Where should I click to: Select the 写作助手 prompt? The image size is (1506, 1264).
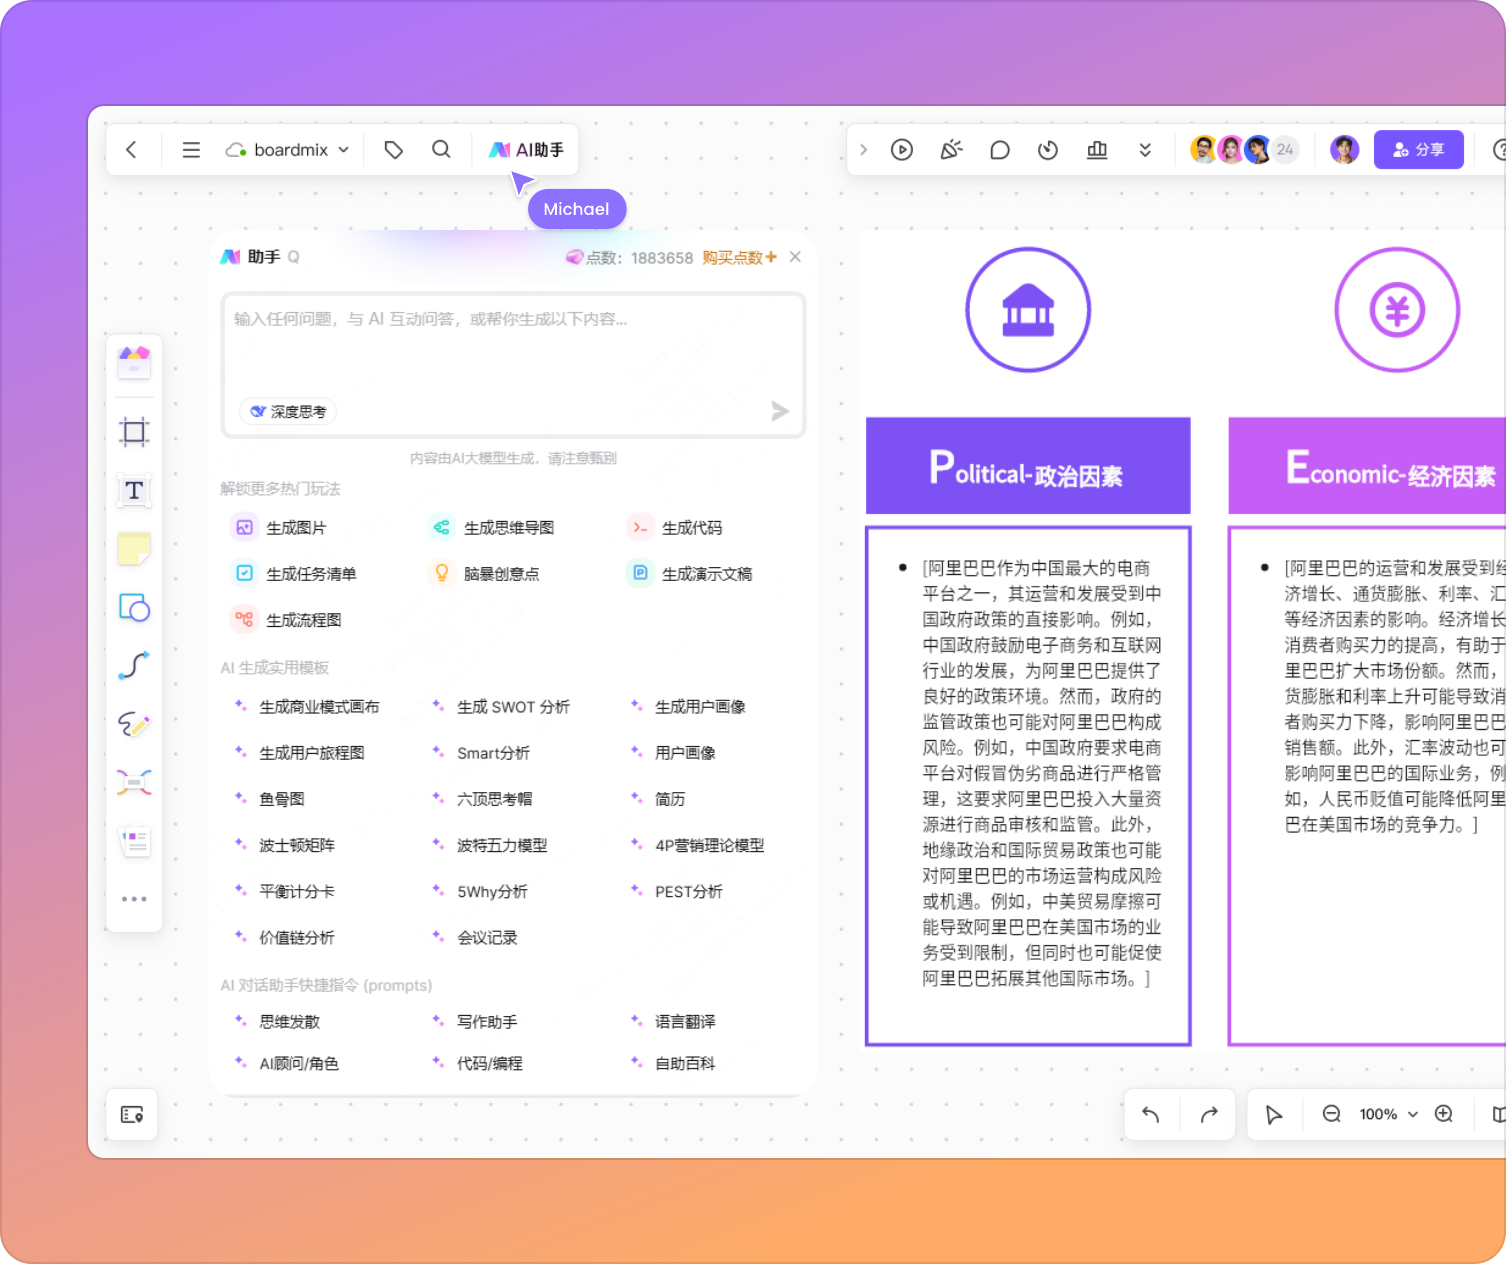click(475, 1021)
